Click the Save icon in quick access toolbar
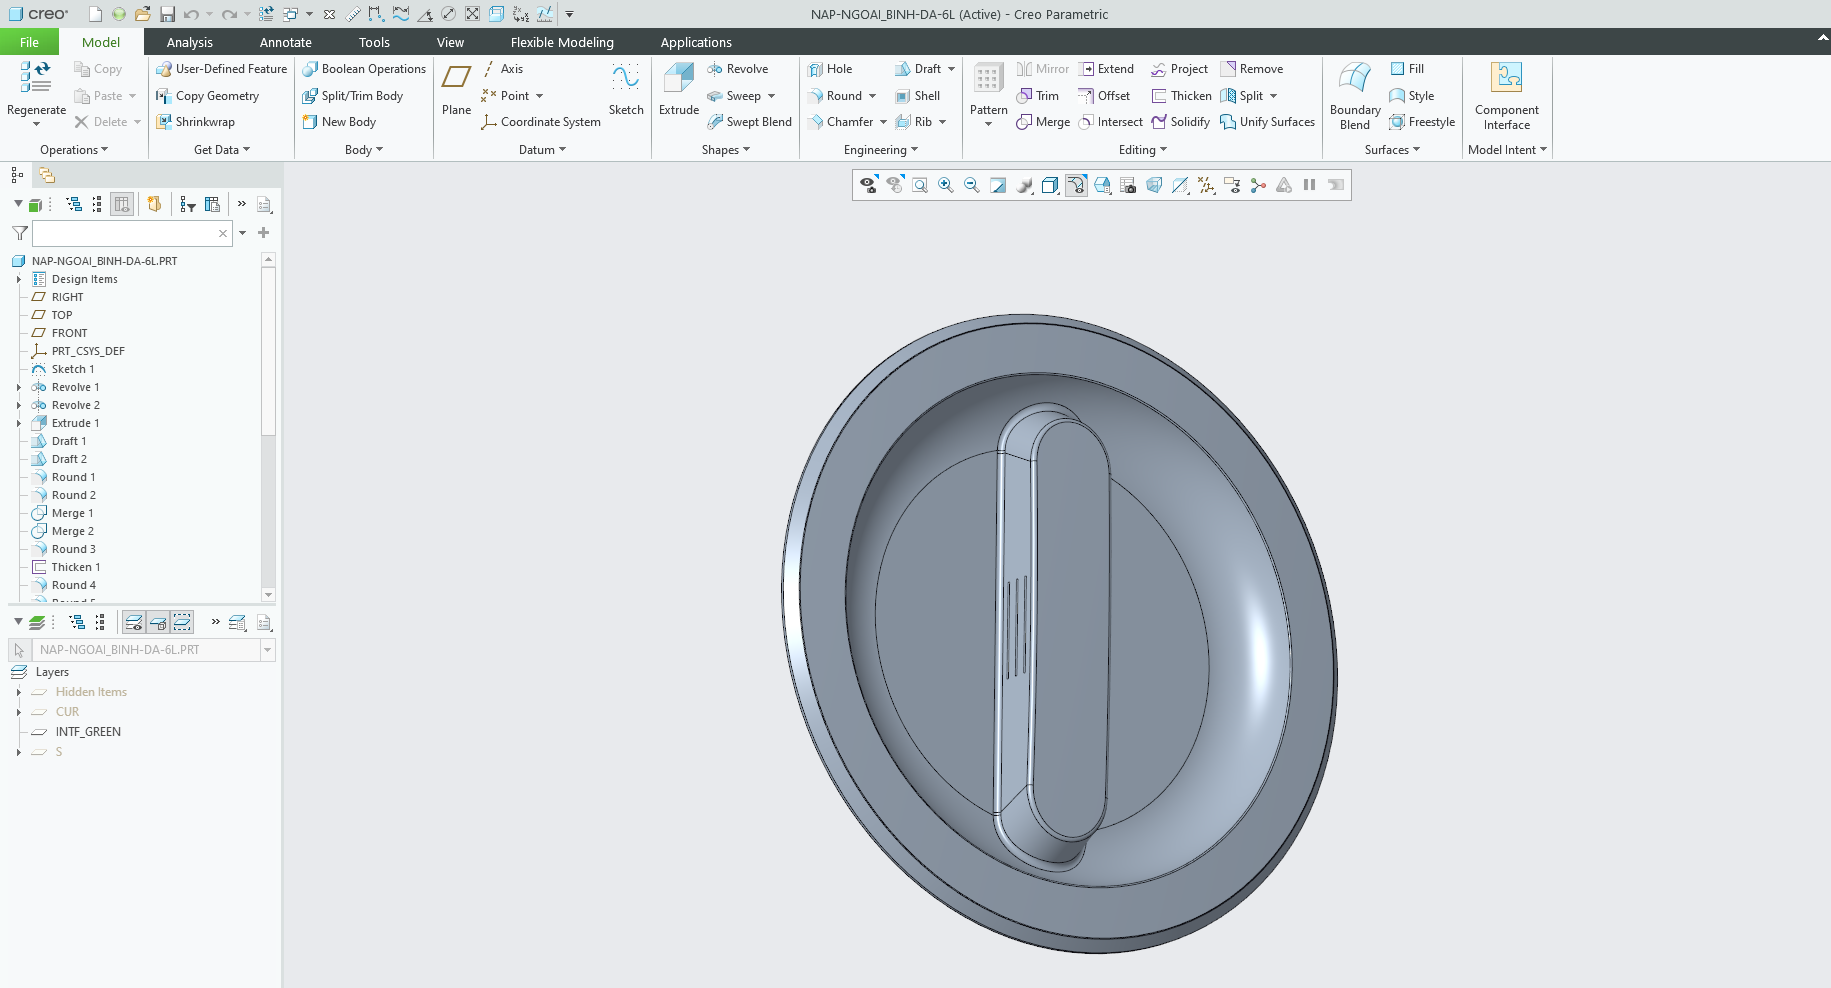The height and width of the screenshot is (988, 1831). [x=167, y=14]
